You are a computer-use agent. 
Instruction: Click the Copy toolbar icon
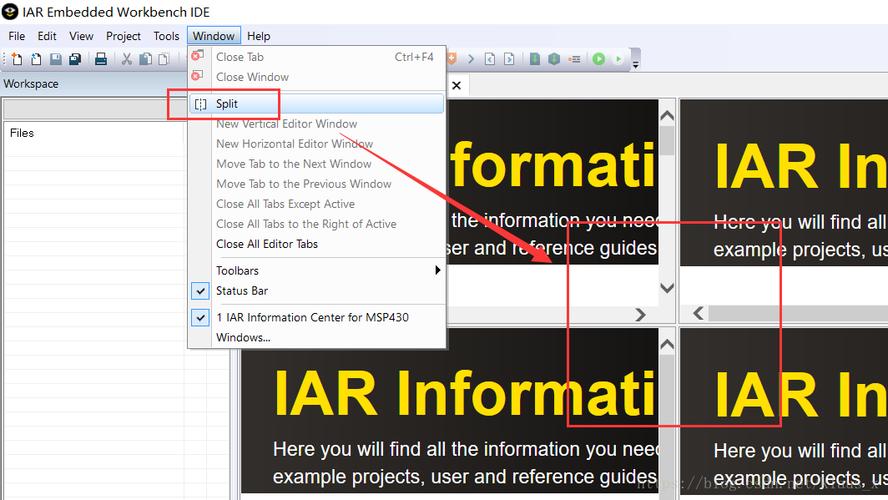click(x=146, y=59)
